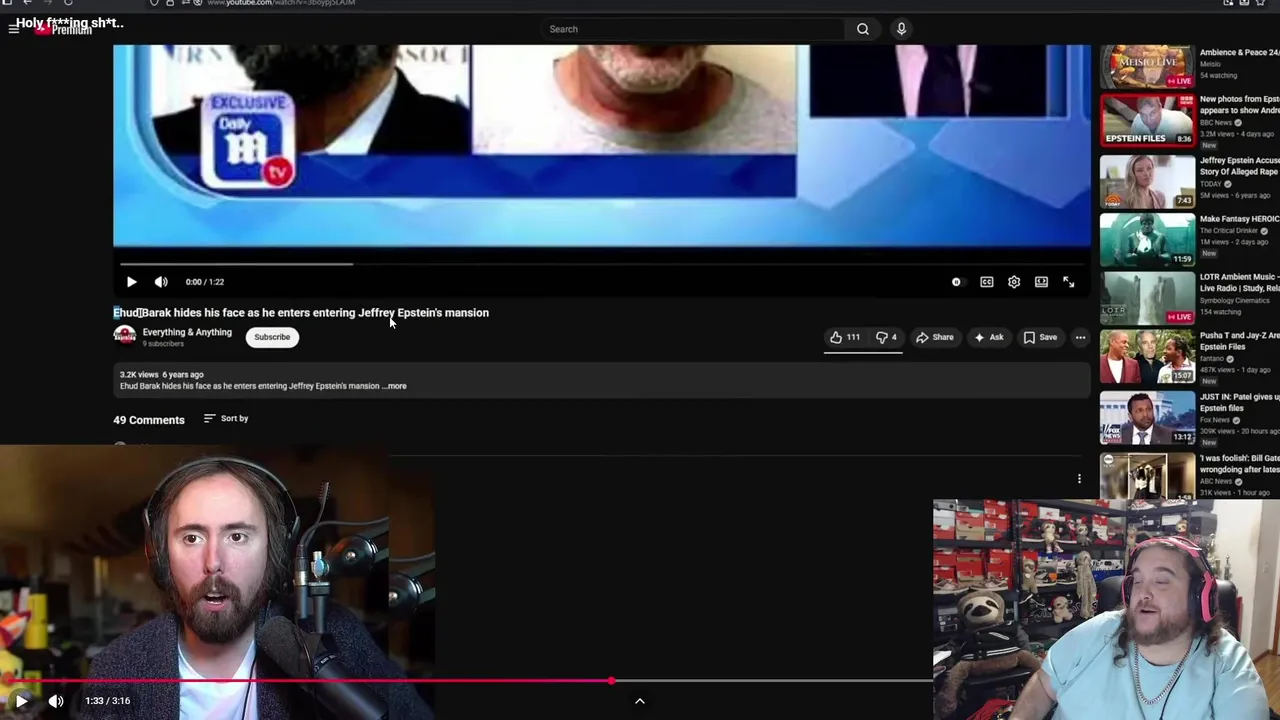Screen dimensions: 1280x720
Task: Dislike the video thumbs-down icon
Action: [886, 337]
